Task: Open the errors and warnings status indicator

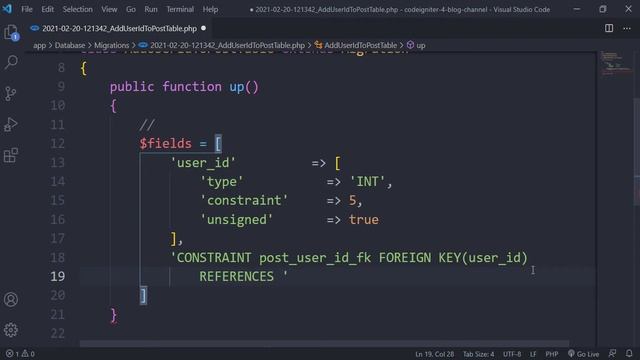Action: point(20,354)
